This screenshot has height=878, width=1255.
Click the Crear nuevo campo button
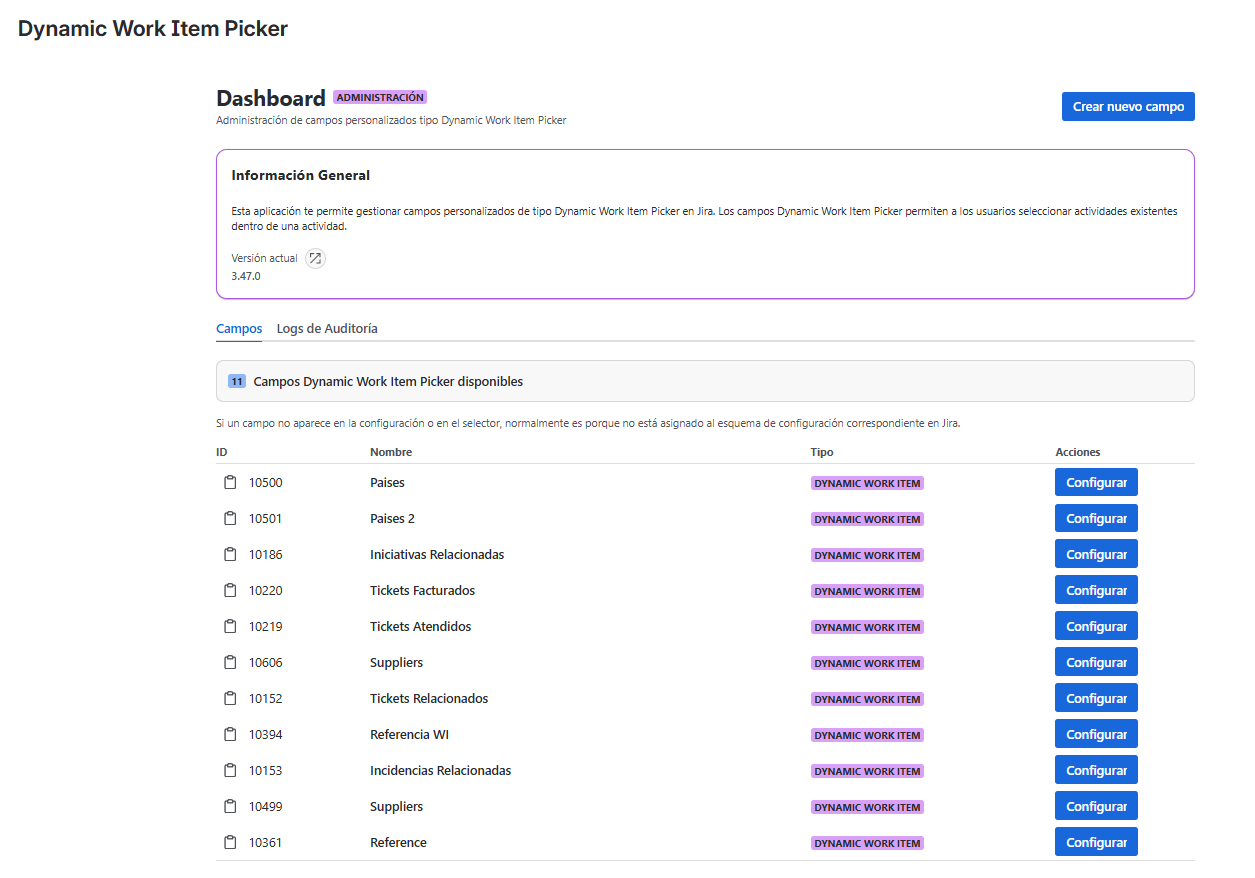[1128, 107]
